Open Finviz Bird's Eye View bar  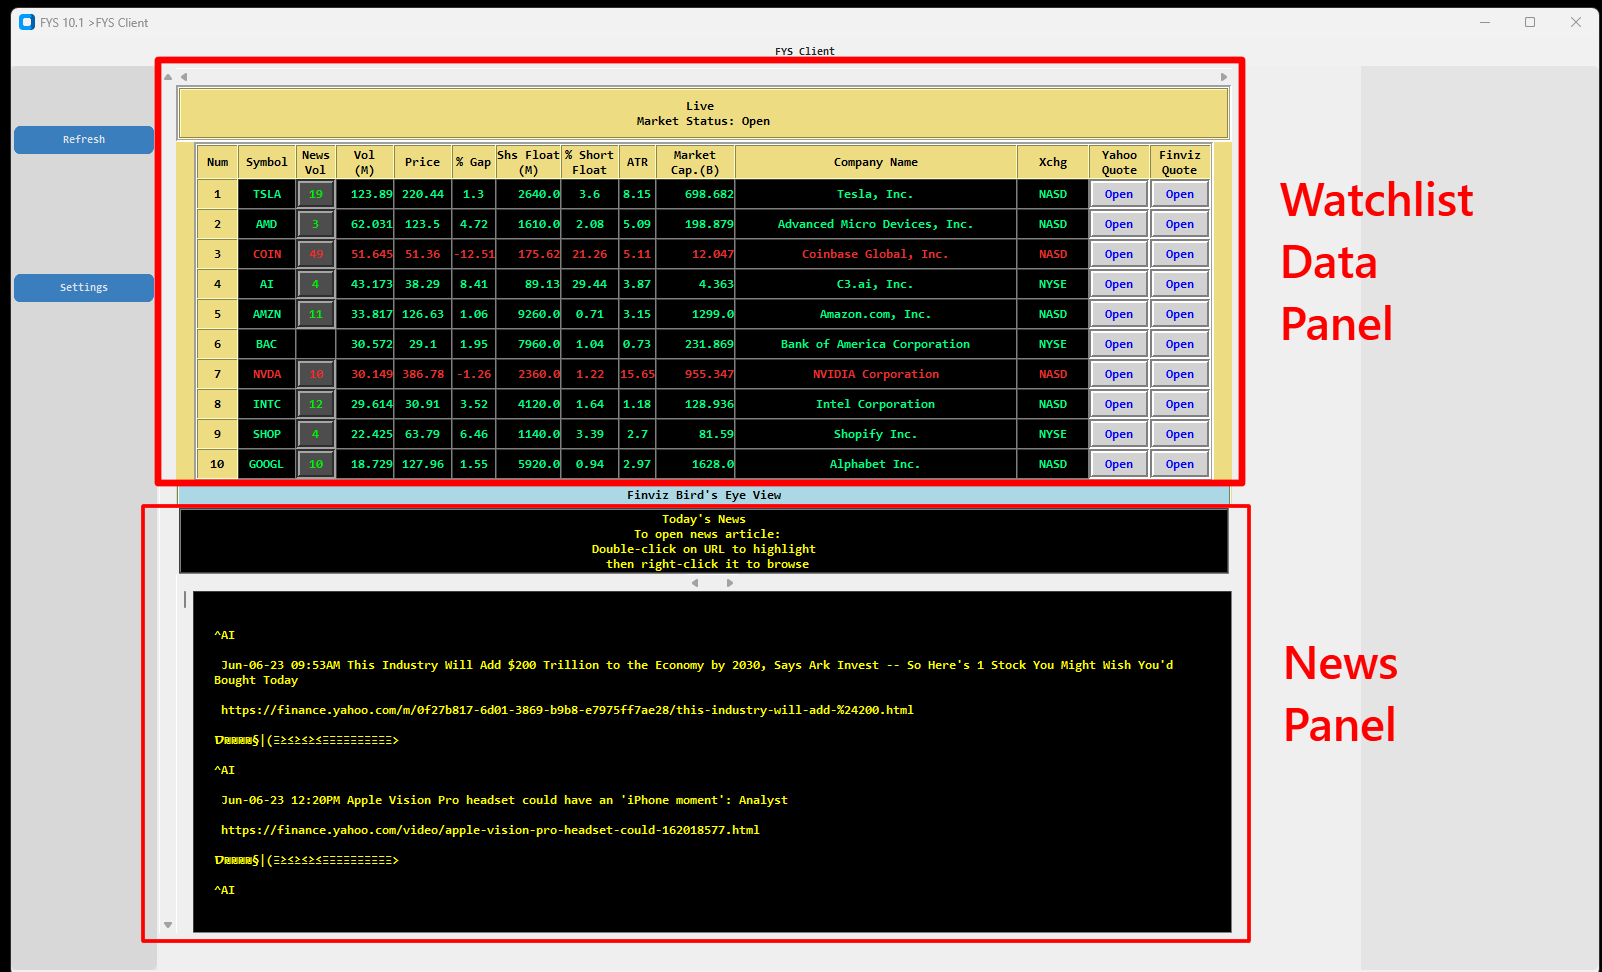click(704, 495)
